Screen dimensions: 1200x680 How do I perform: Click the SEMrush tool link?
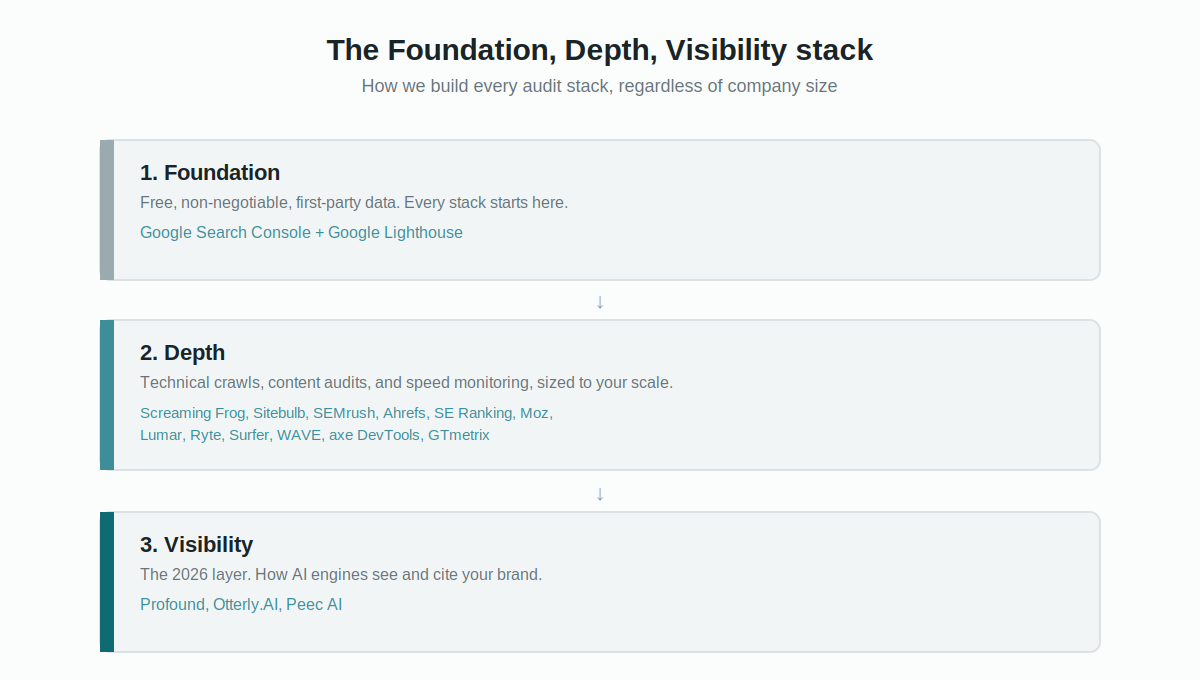click(344, 412)
